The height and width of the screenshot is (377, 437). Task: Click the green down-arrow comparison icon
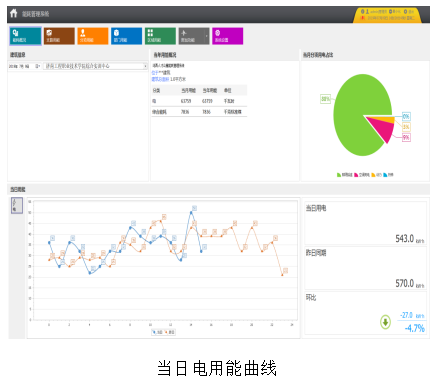point(385,322)
